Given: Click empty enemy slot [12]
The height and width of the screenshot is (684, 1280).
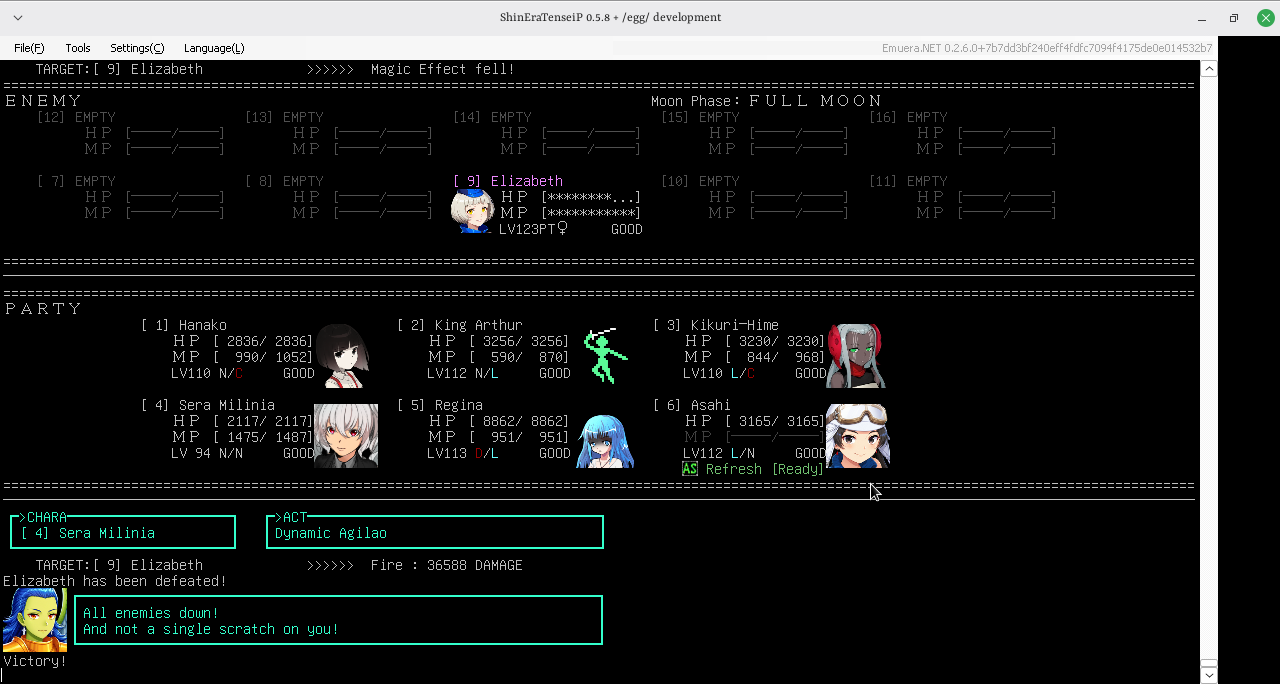Looking at the screenshot, I should click(x=75, y=117).
